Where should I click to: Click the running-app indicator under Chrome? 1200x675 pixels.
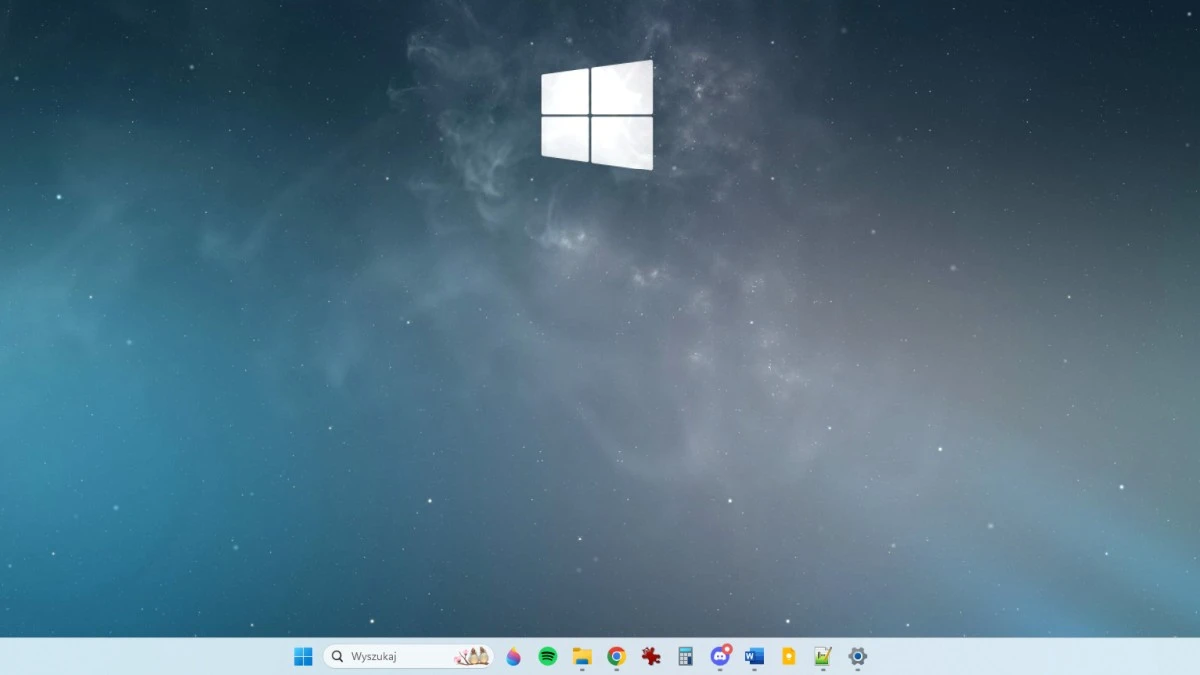[616, 669]
